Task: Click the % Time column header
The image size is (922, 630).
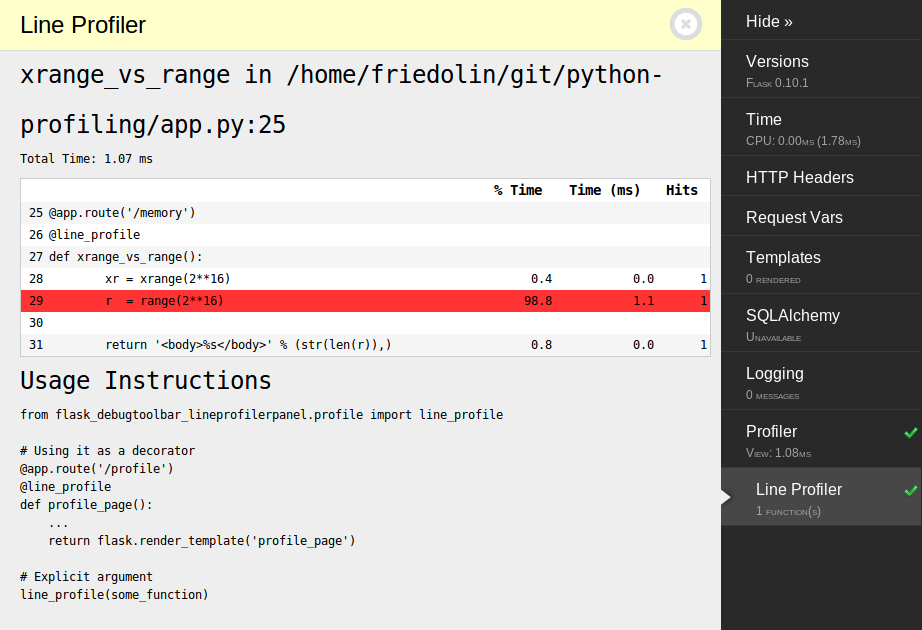Action: coord(517,190)
